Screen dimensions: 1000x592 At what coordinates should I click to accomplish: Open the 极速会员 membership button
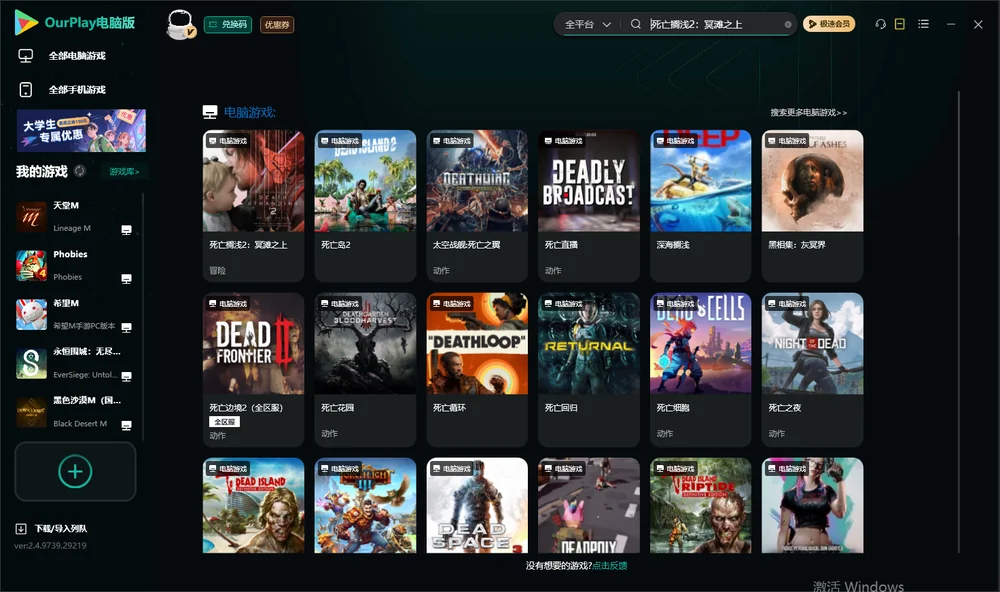(829, 24)
